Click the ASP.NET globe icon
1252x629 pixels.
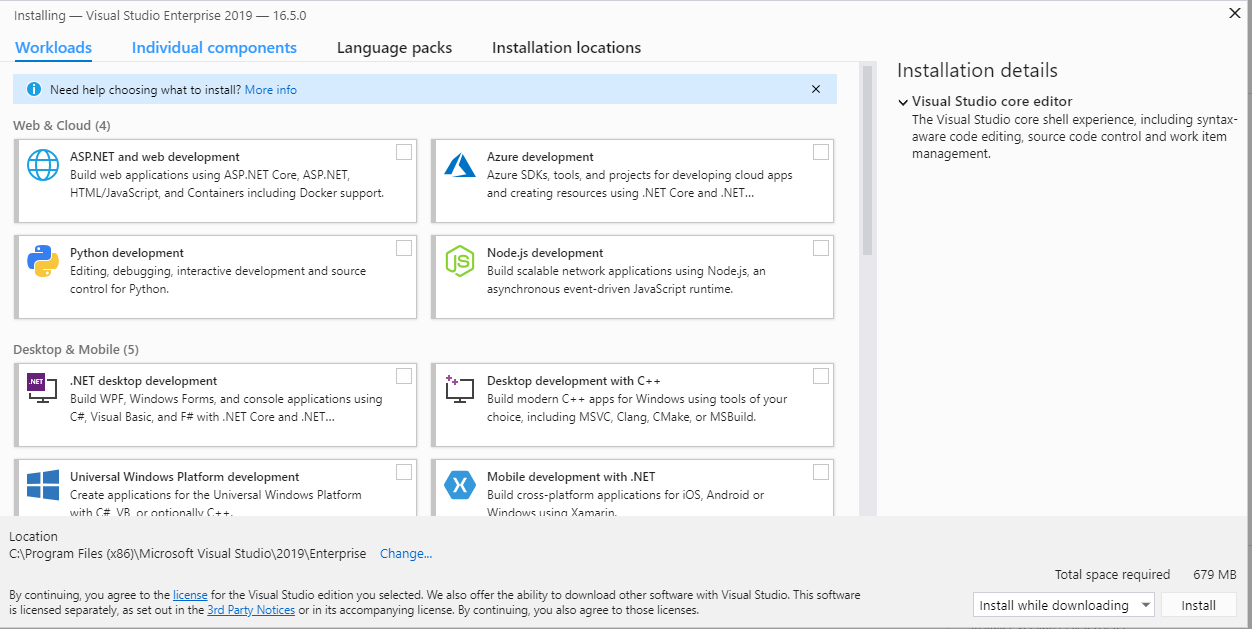(43, 165)
